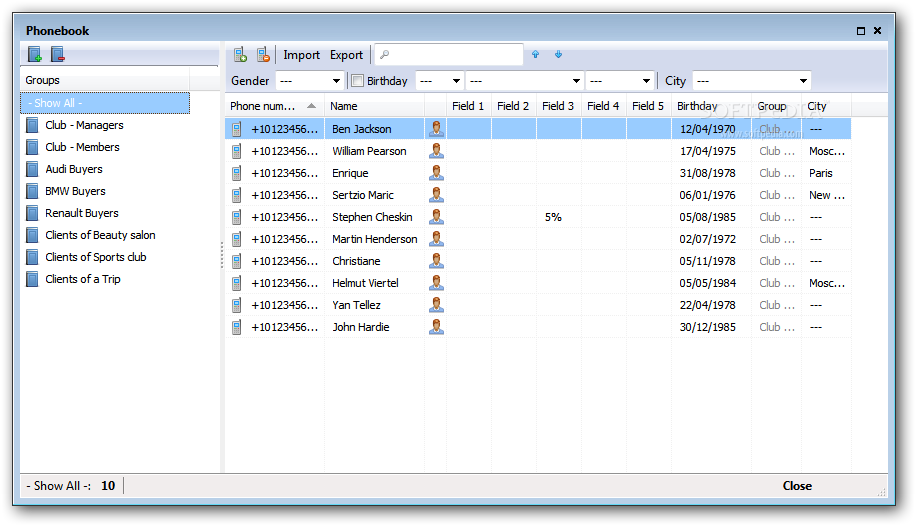The height and width of the screenshot is (526, 916).
Task: Open the first Birthday day dropdown
Action: pyautogui.click(x=440, y=81)
